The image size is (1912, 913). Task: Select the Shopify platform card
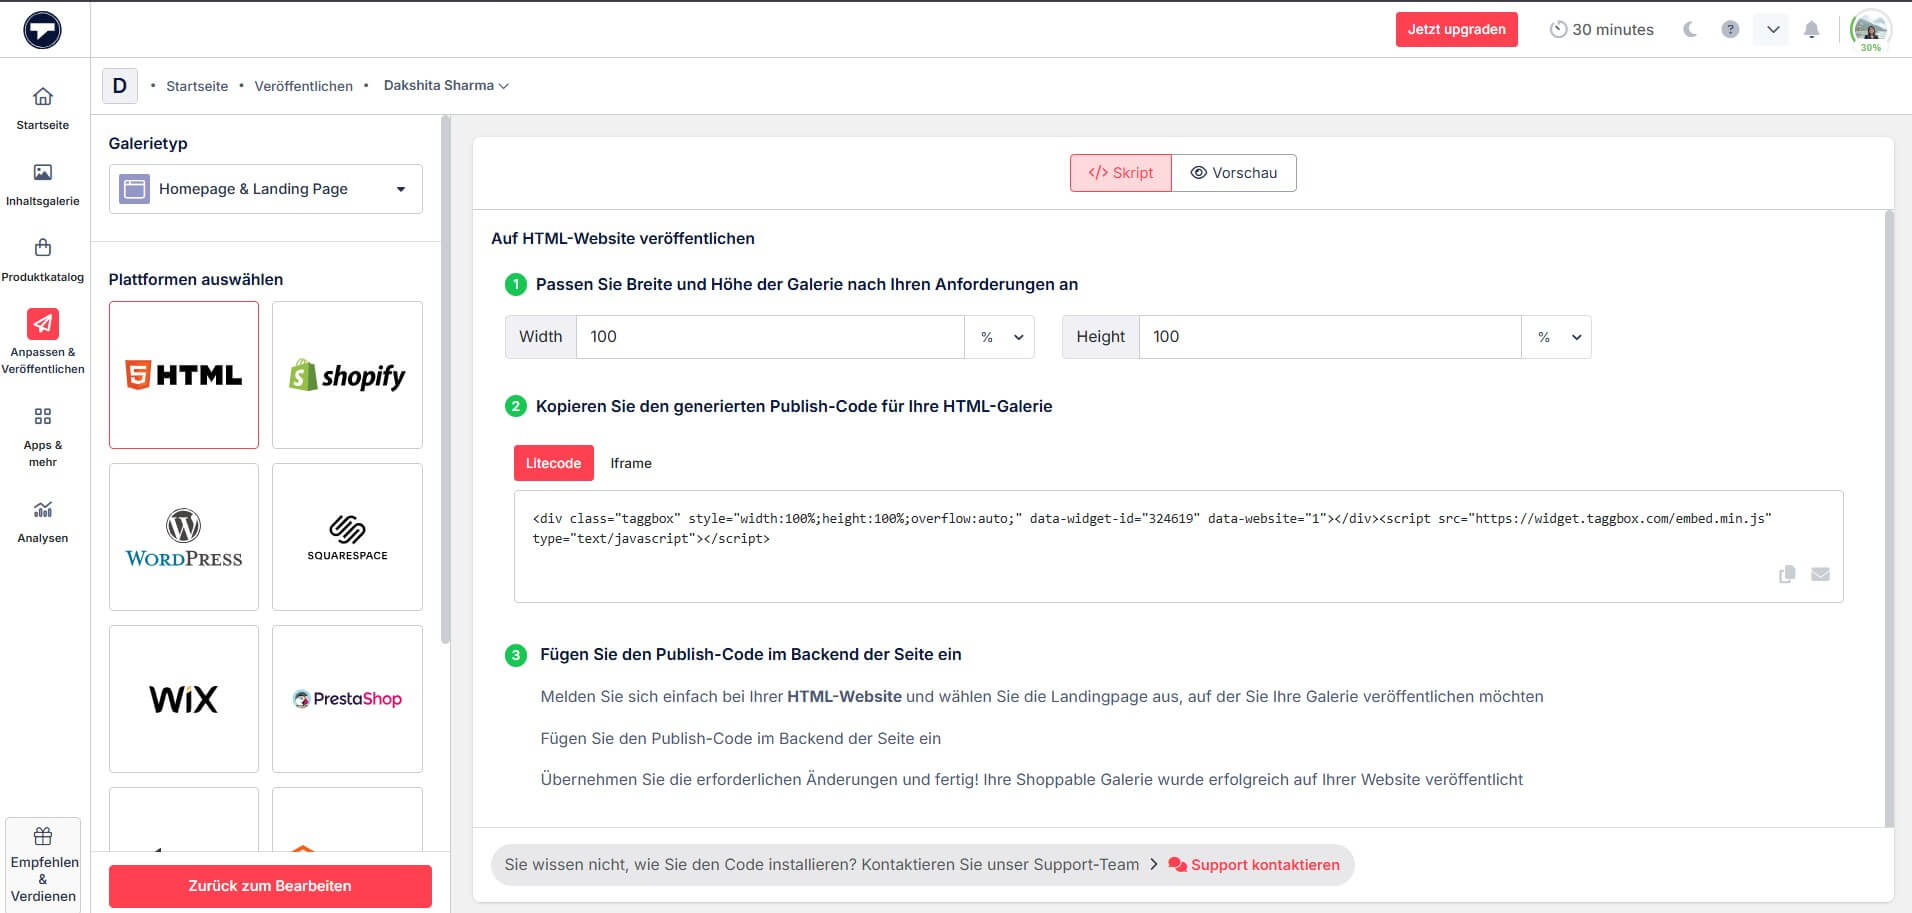(347, 375)
